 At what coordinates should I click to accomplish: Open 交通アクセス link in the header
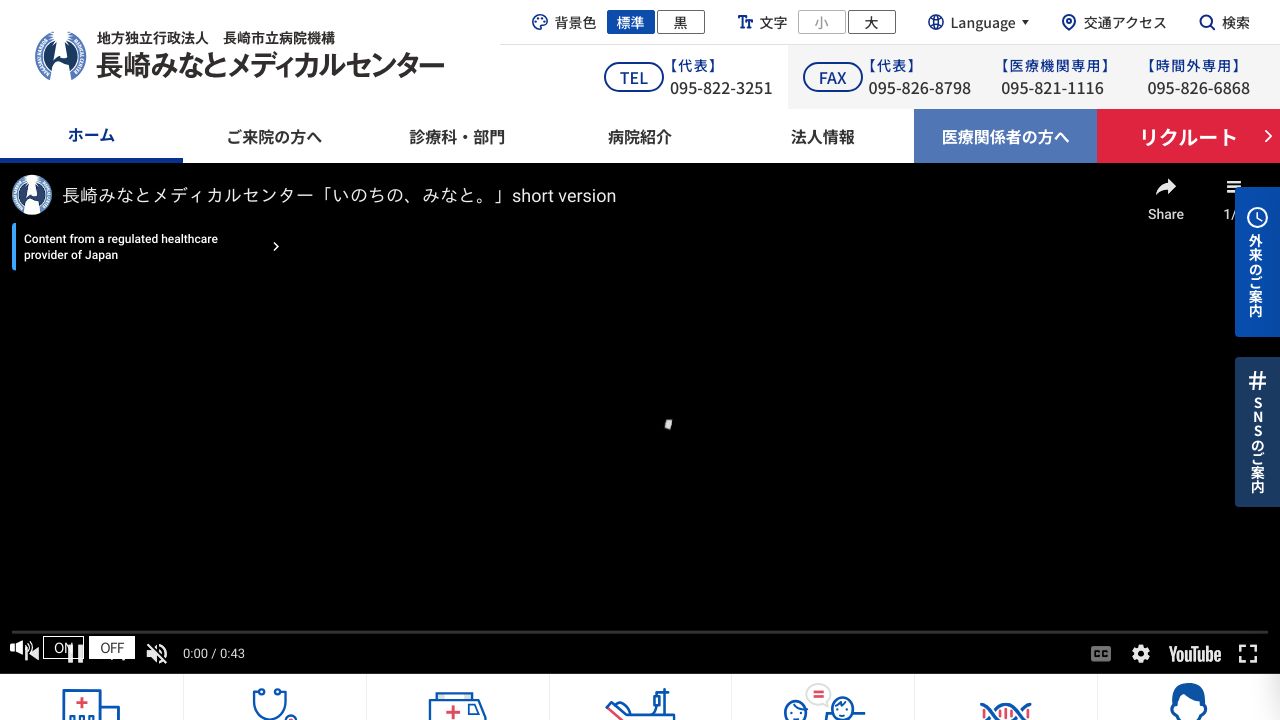coord(1113,22)
